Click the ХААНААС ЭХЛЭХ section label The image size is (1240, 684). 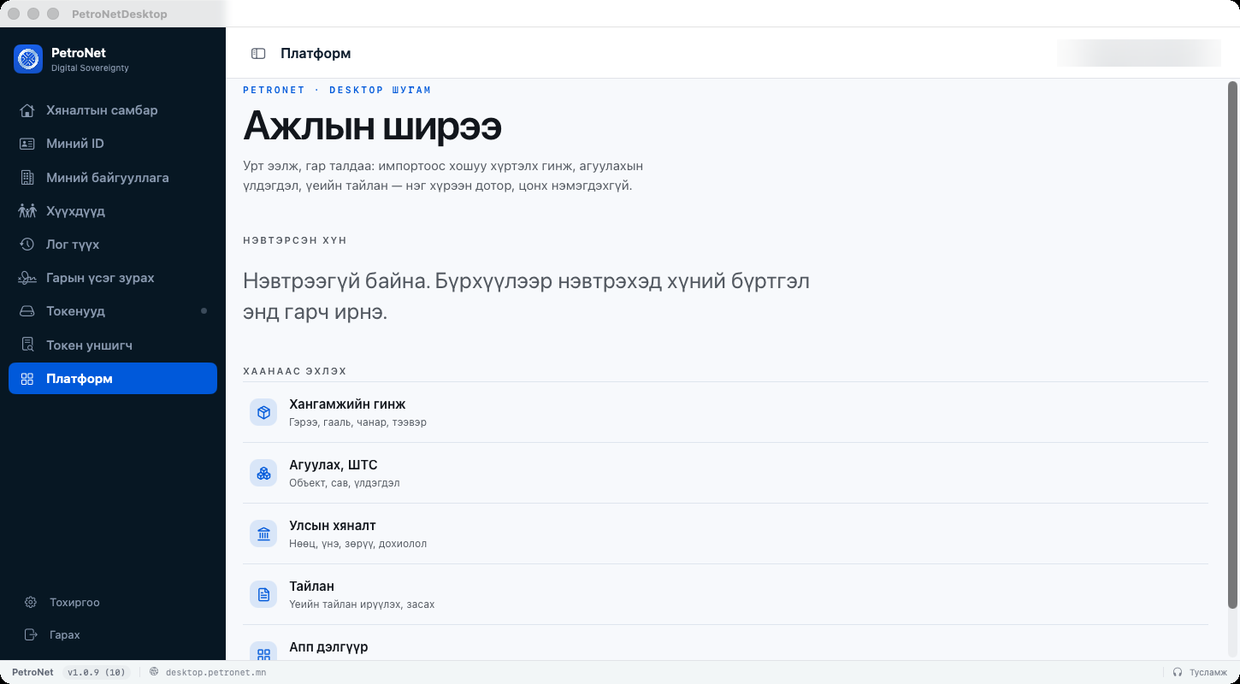[295, 371]
